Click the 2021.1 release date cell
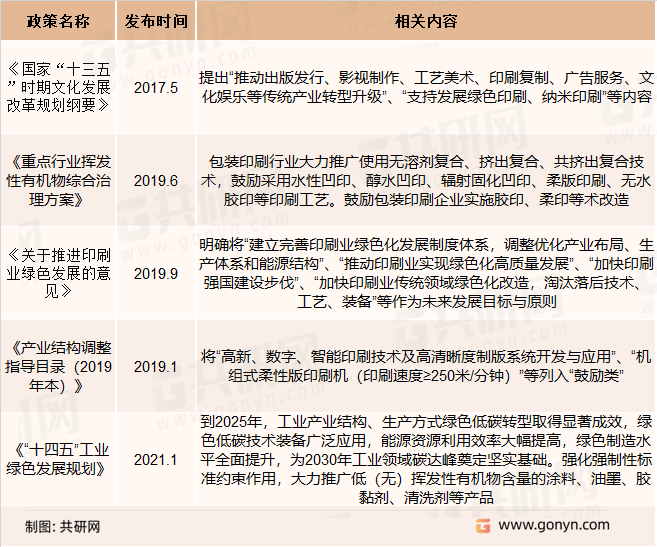Screen dimensions: 657x547 (x=154, y=457)
